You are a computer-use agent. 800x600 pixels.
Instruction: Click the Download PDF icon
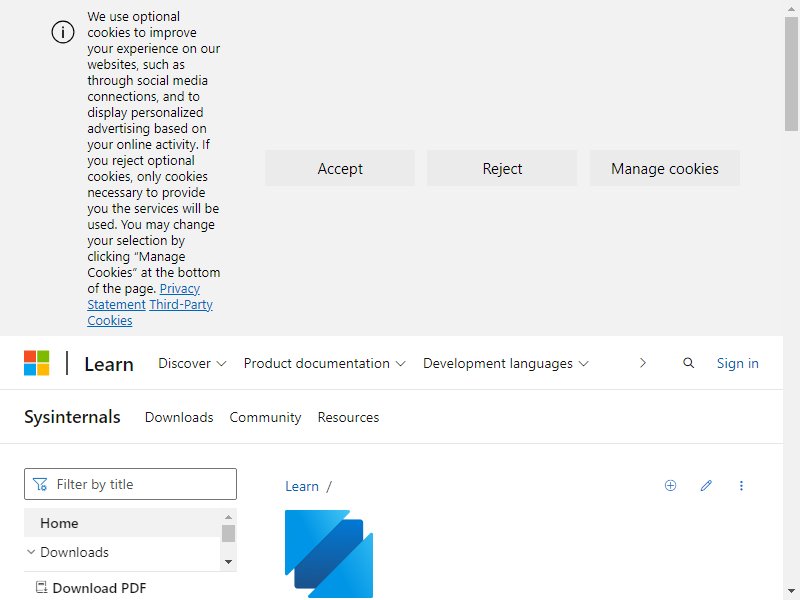[41, 587]
